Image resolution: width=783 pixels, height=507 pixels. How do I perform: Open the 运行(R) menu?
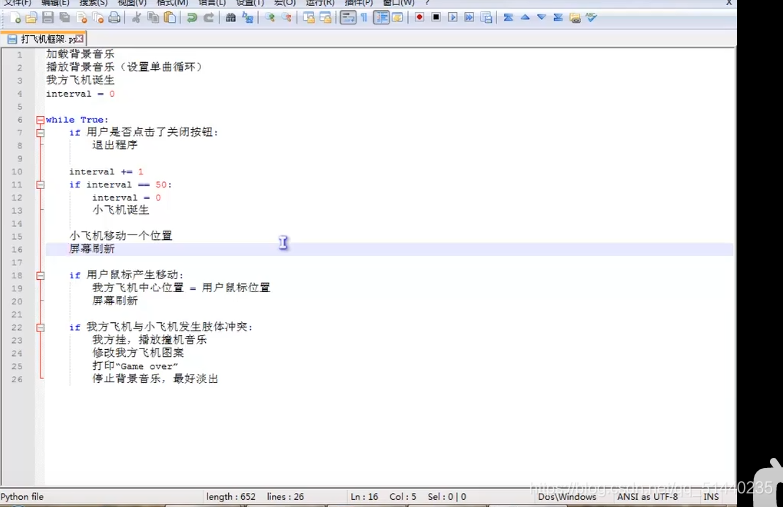point(320,2)
